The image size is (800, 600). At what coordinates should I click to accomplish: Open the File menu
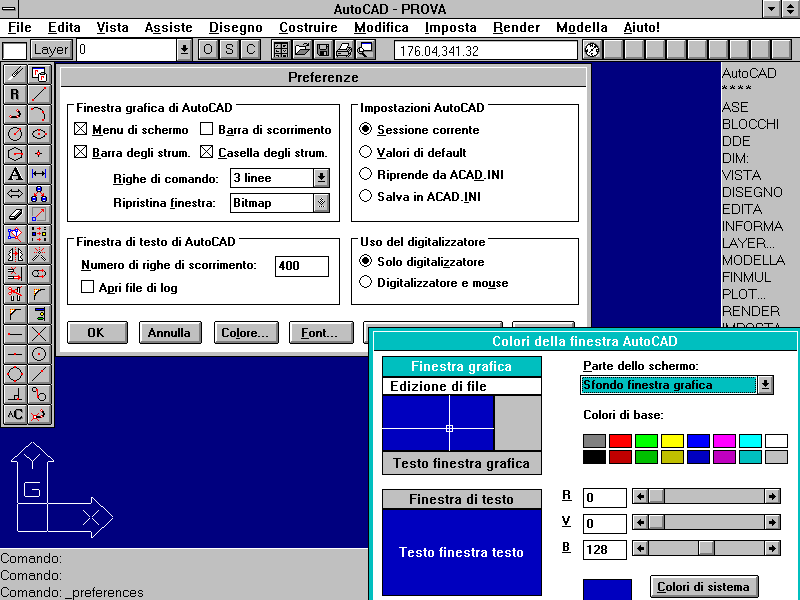(20, 28)
